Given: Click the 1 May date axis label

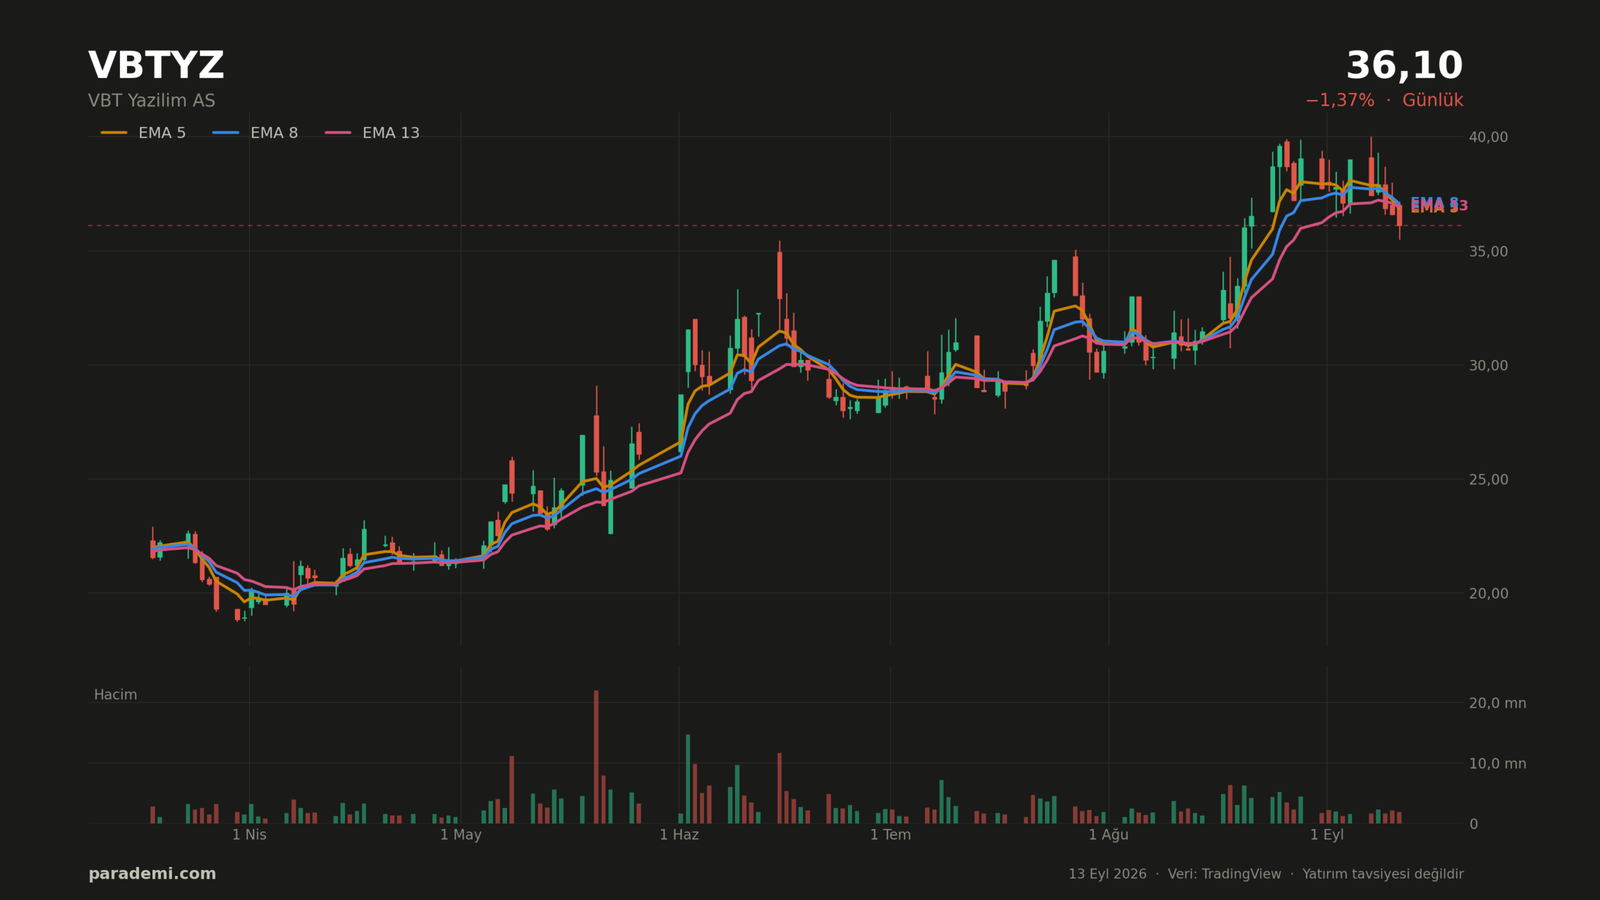Looking at the screenshot, I should [x=461, y=835].
